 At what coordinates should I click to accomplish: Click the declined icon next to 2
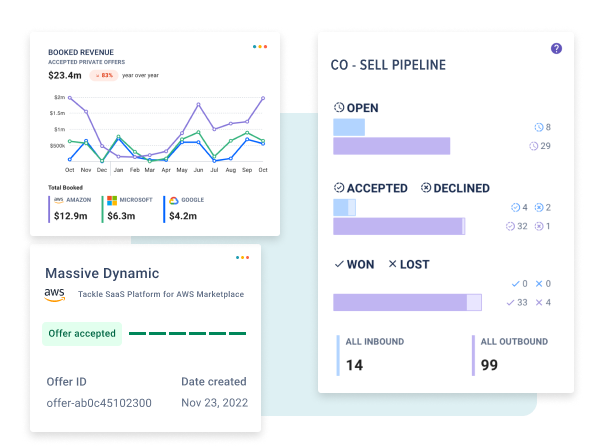click(x=539, y=207)
